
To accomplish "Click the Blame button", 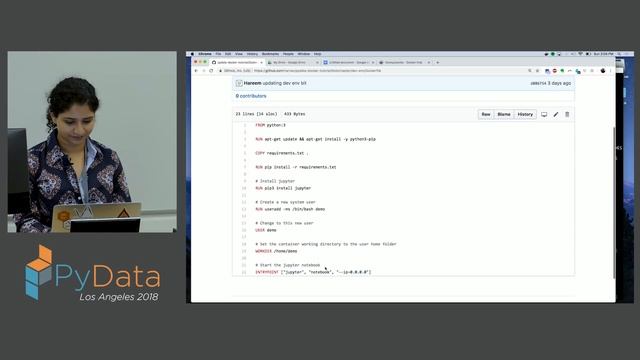I will [x=504, y=114].
